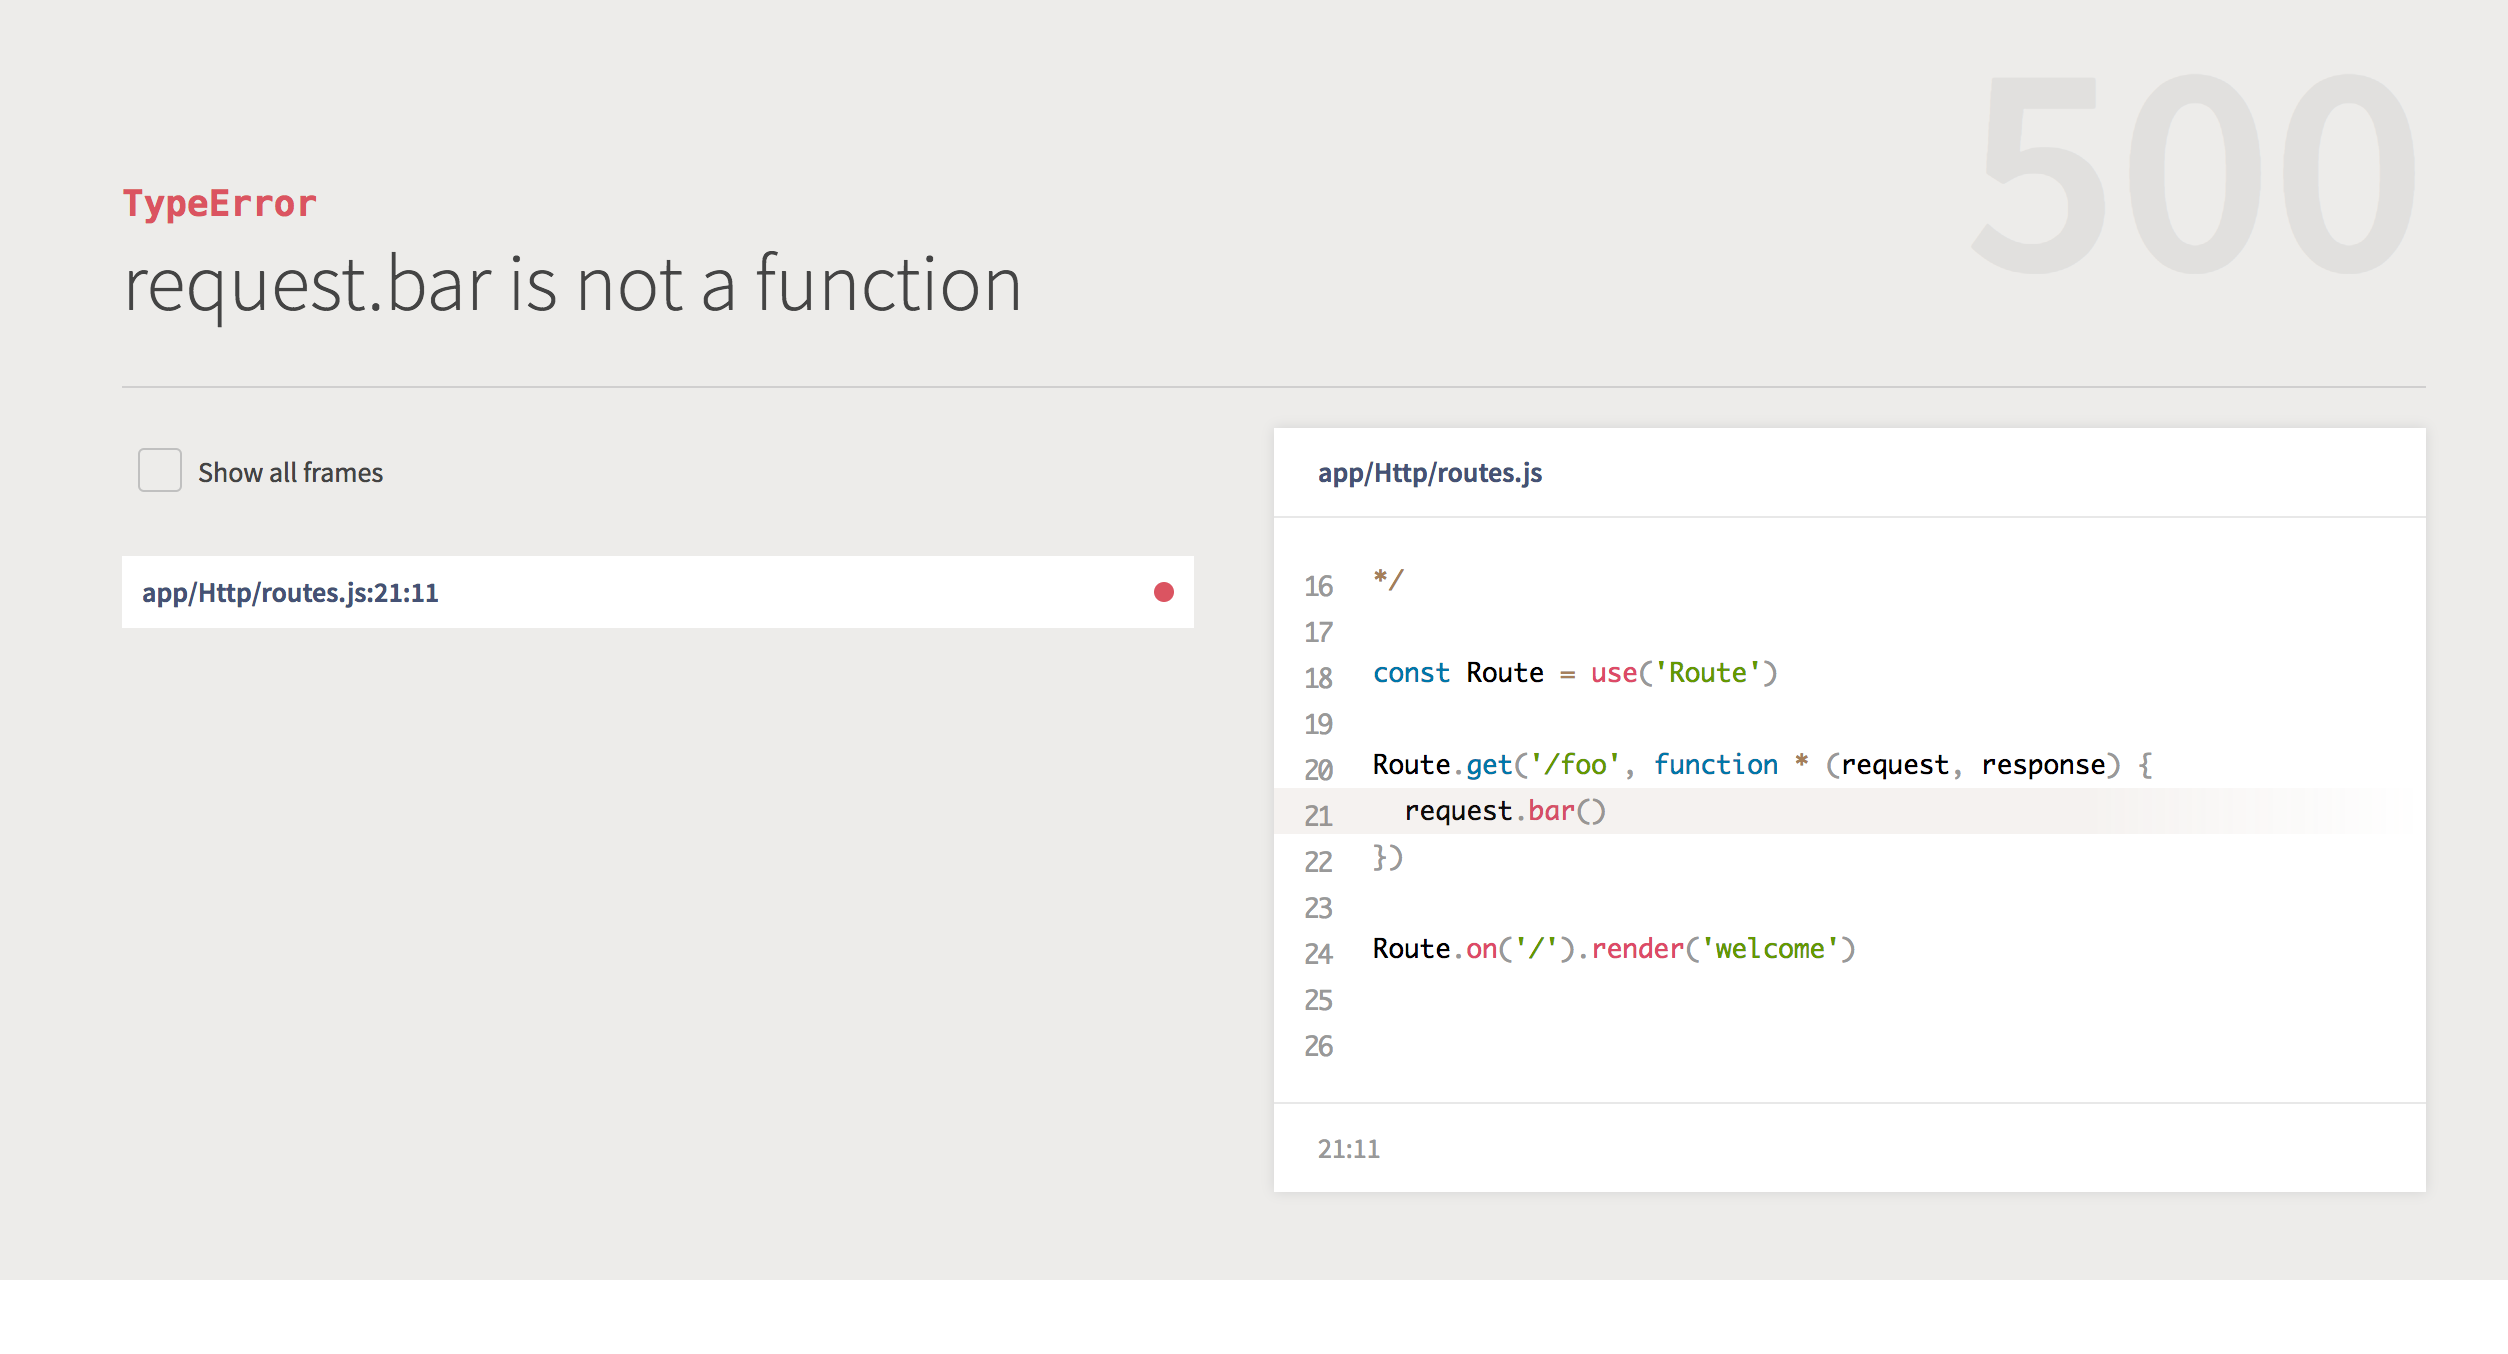
Task: Click the TypeError heading
Action: click(219, 204)
